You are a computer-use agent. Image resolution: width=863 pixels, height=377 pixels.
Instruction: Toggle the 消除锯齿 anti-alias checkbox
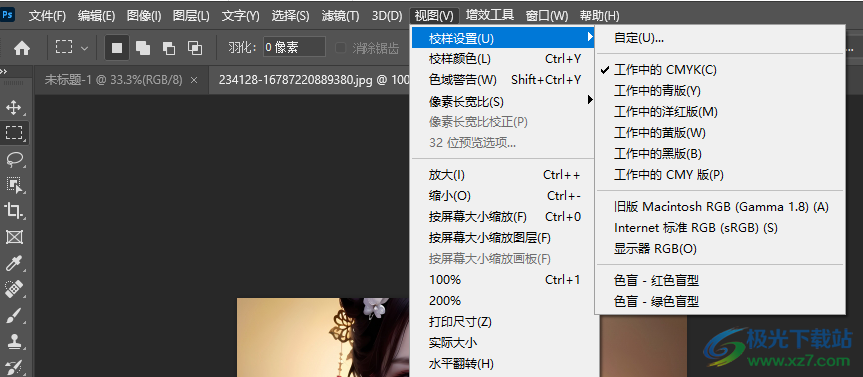coord(341,48)
